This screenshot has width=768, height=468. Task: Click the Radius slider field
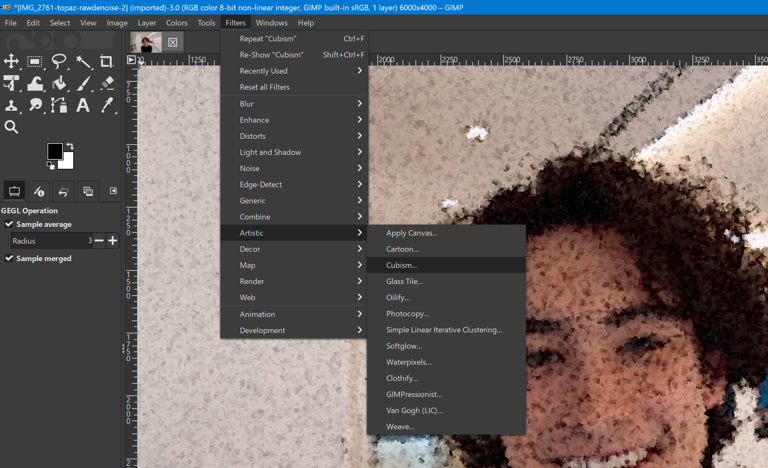tap(51, 241)
